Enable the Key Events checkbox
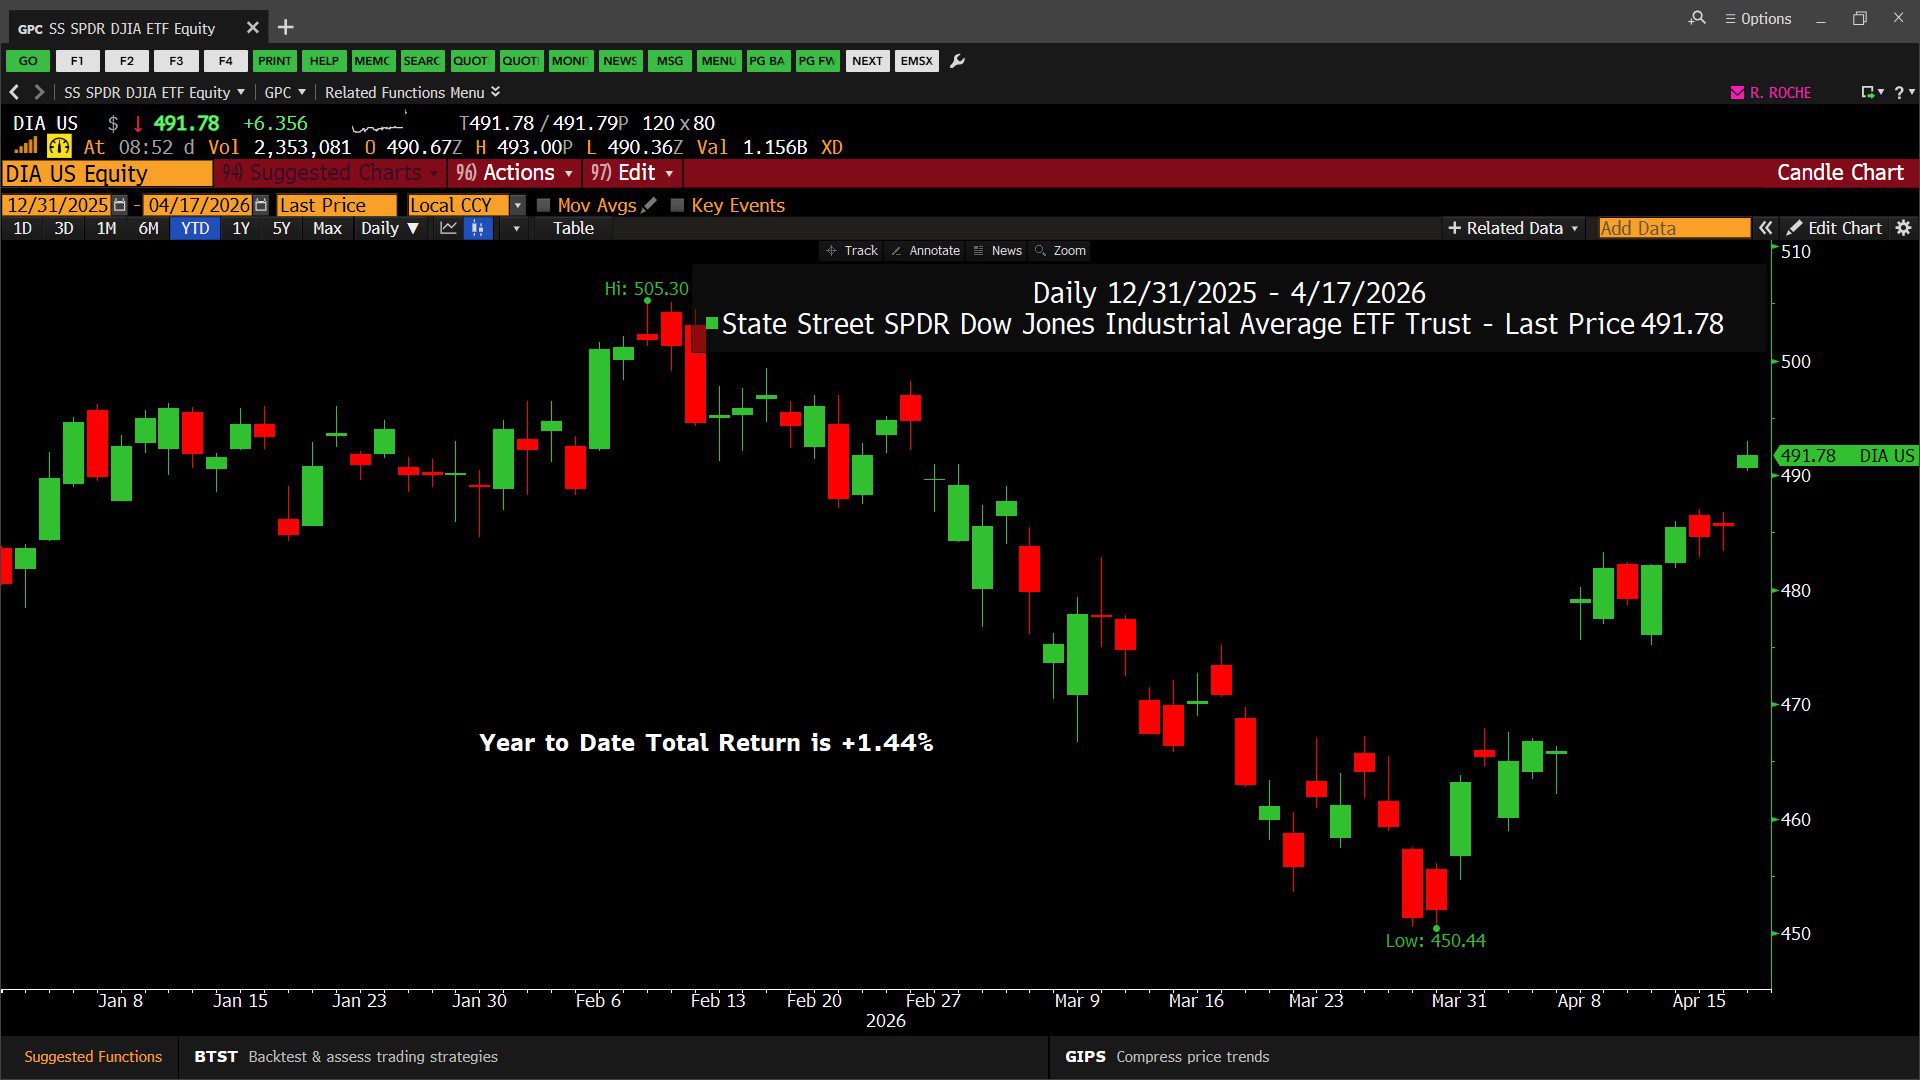Screen dimensions: 1920x1080 [677, 205]
